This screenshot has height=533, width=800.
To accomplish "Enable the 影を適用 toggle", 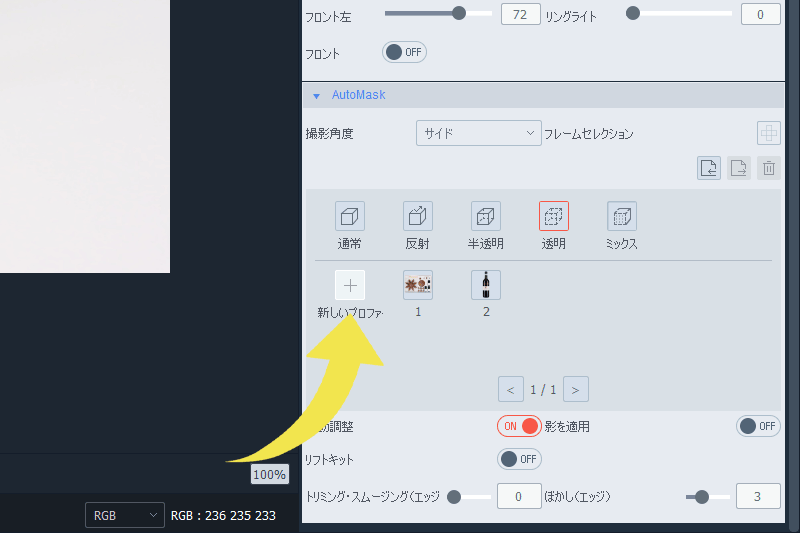I will coord(757,426).
